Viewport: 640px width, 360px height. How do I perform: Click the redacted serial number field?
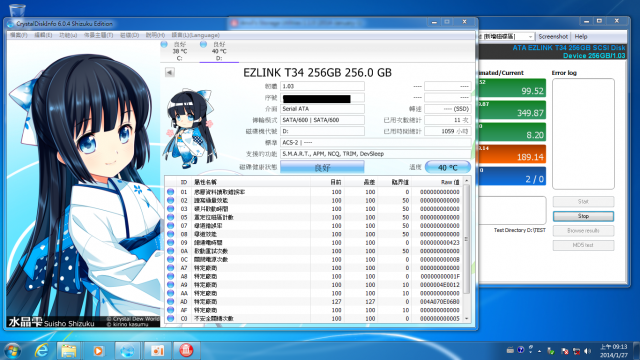point(322,98)
